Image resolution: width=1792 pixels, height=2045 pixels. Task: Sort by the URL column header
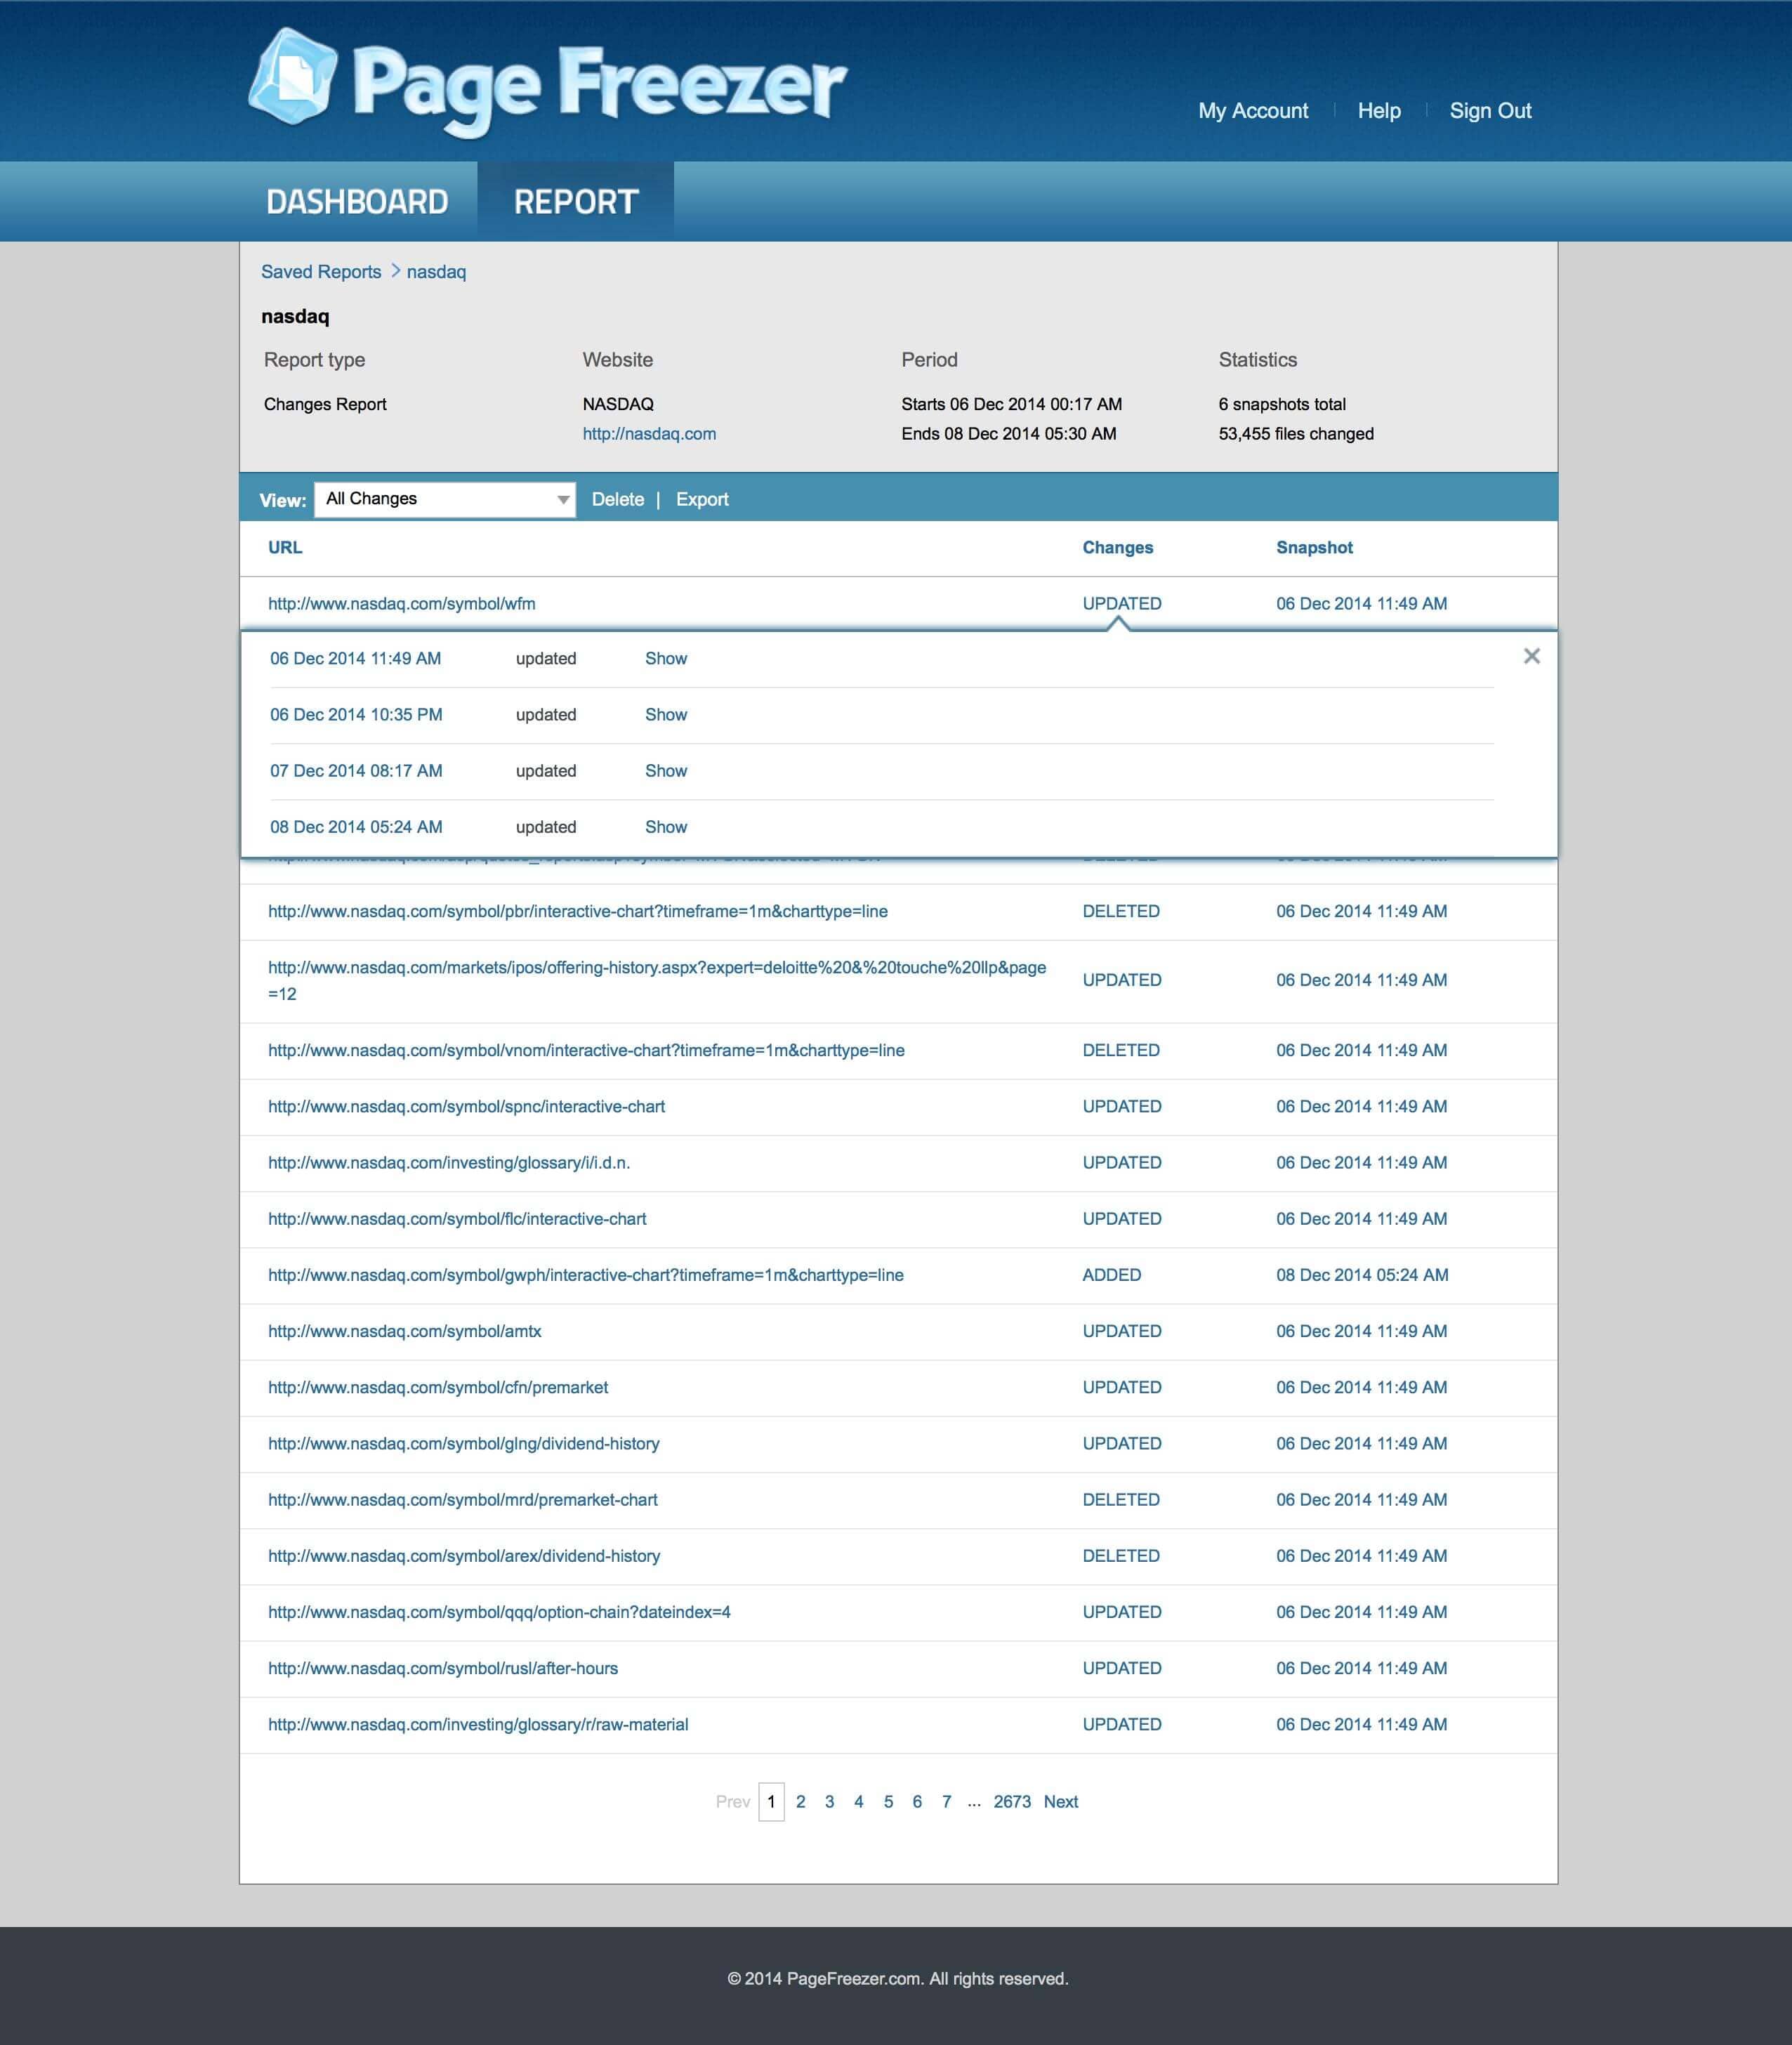point(285,548)
